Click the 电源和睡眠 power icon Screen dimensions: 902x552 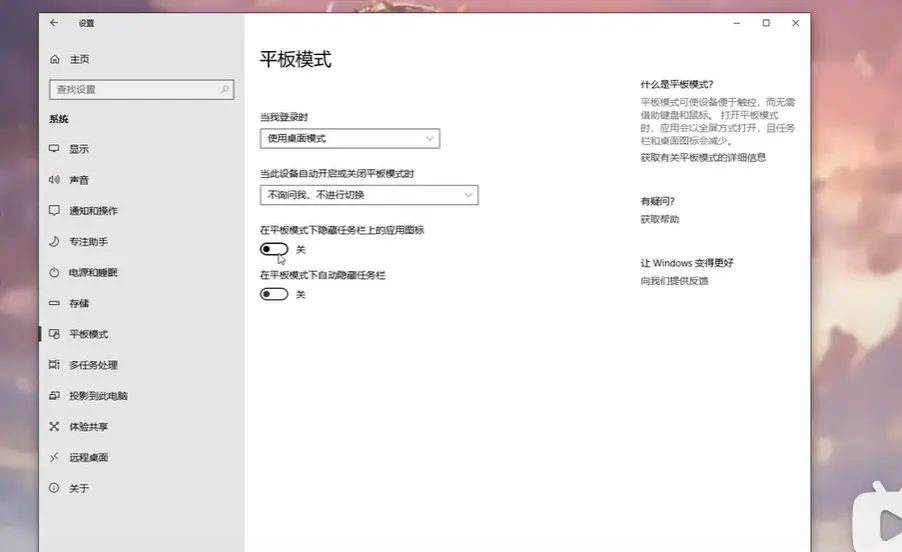(54, 273)
